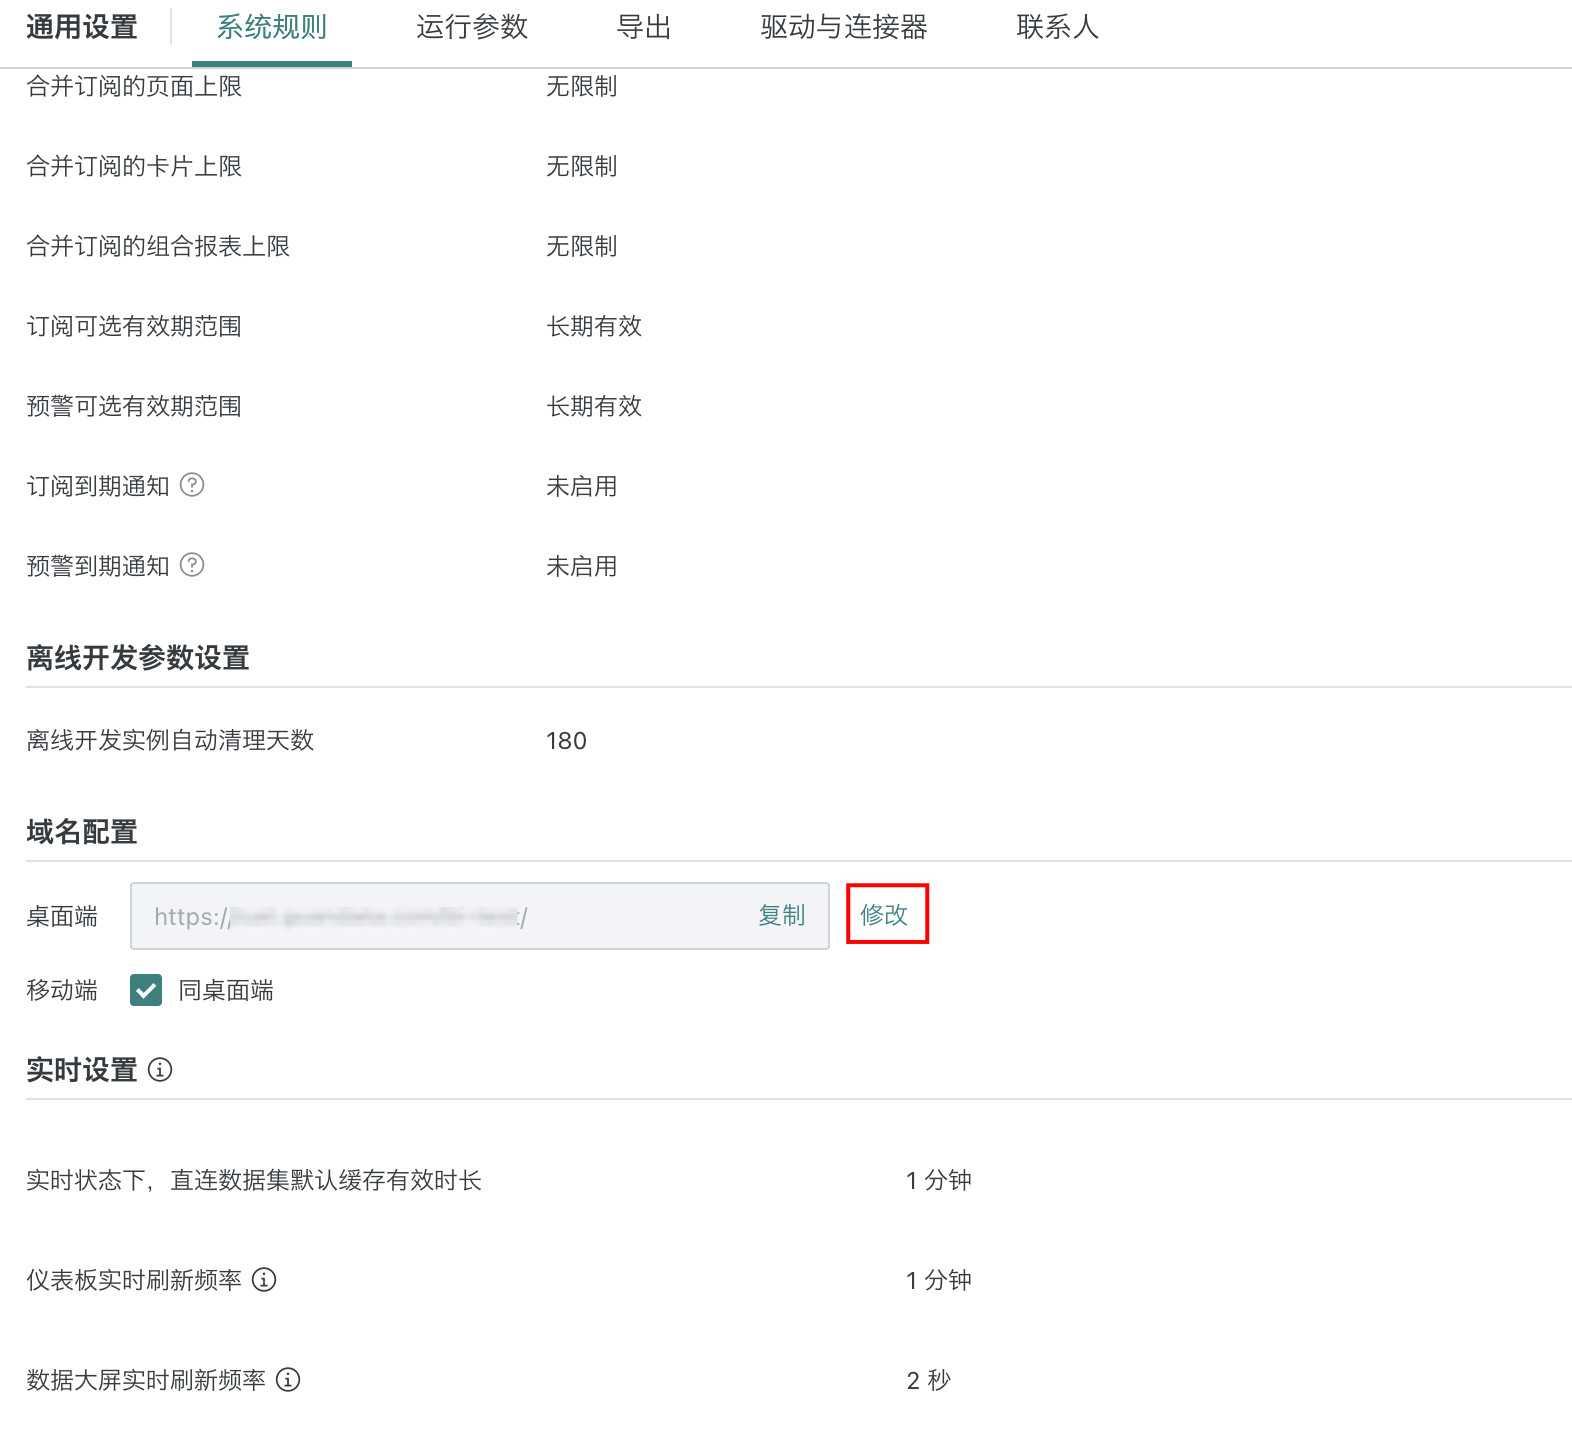This screenshot has height=1430, width=1572.
Task: Click the 修改 link for domain config
Action: click(x=884, y=914)
